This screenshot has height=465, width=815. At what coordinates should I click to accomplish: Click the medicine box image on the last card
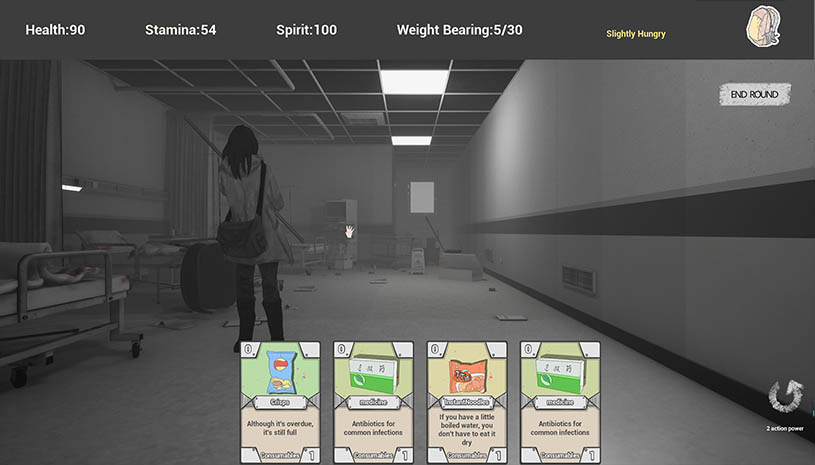[560, 371]
